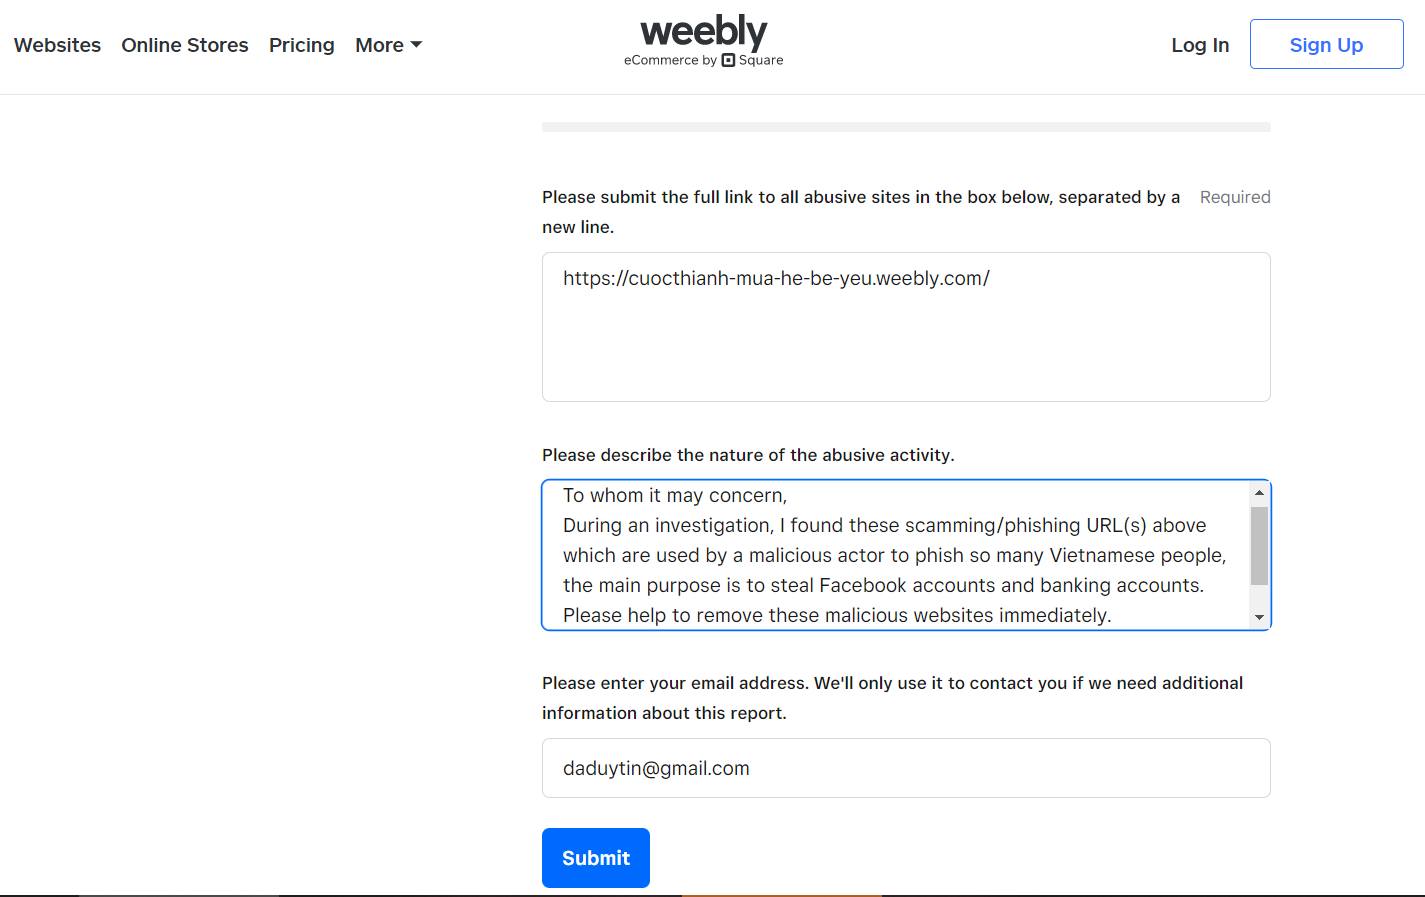Click the 'describe the nature' field label
This screenshot has height=897, width=1425.
pos(747,455)
